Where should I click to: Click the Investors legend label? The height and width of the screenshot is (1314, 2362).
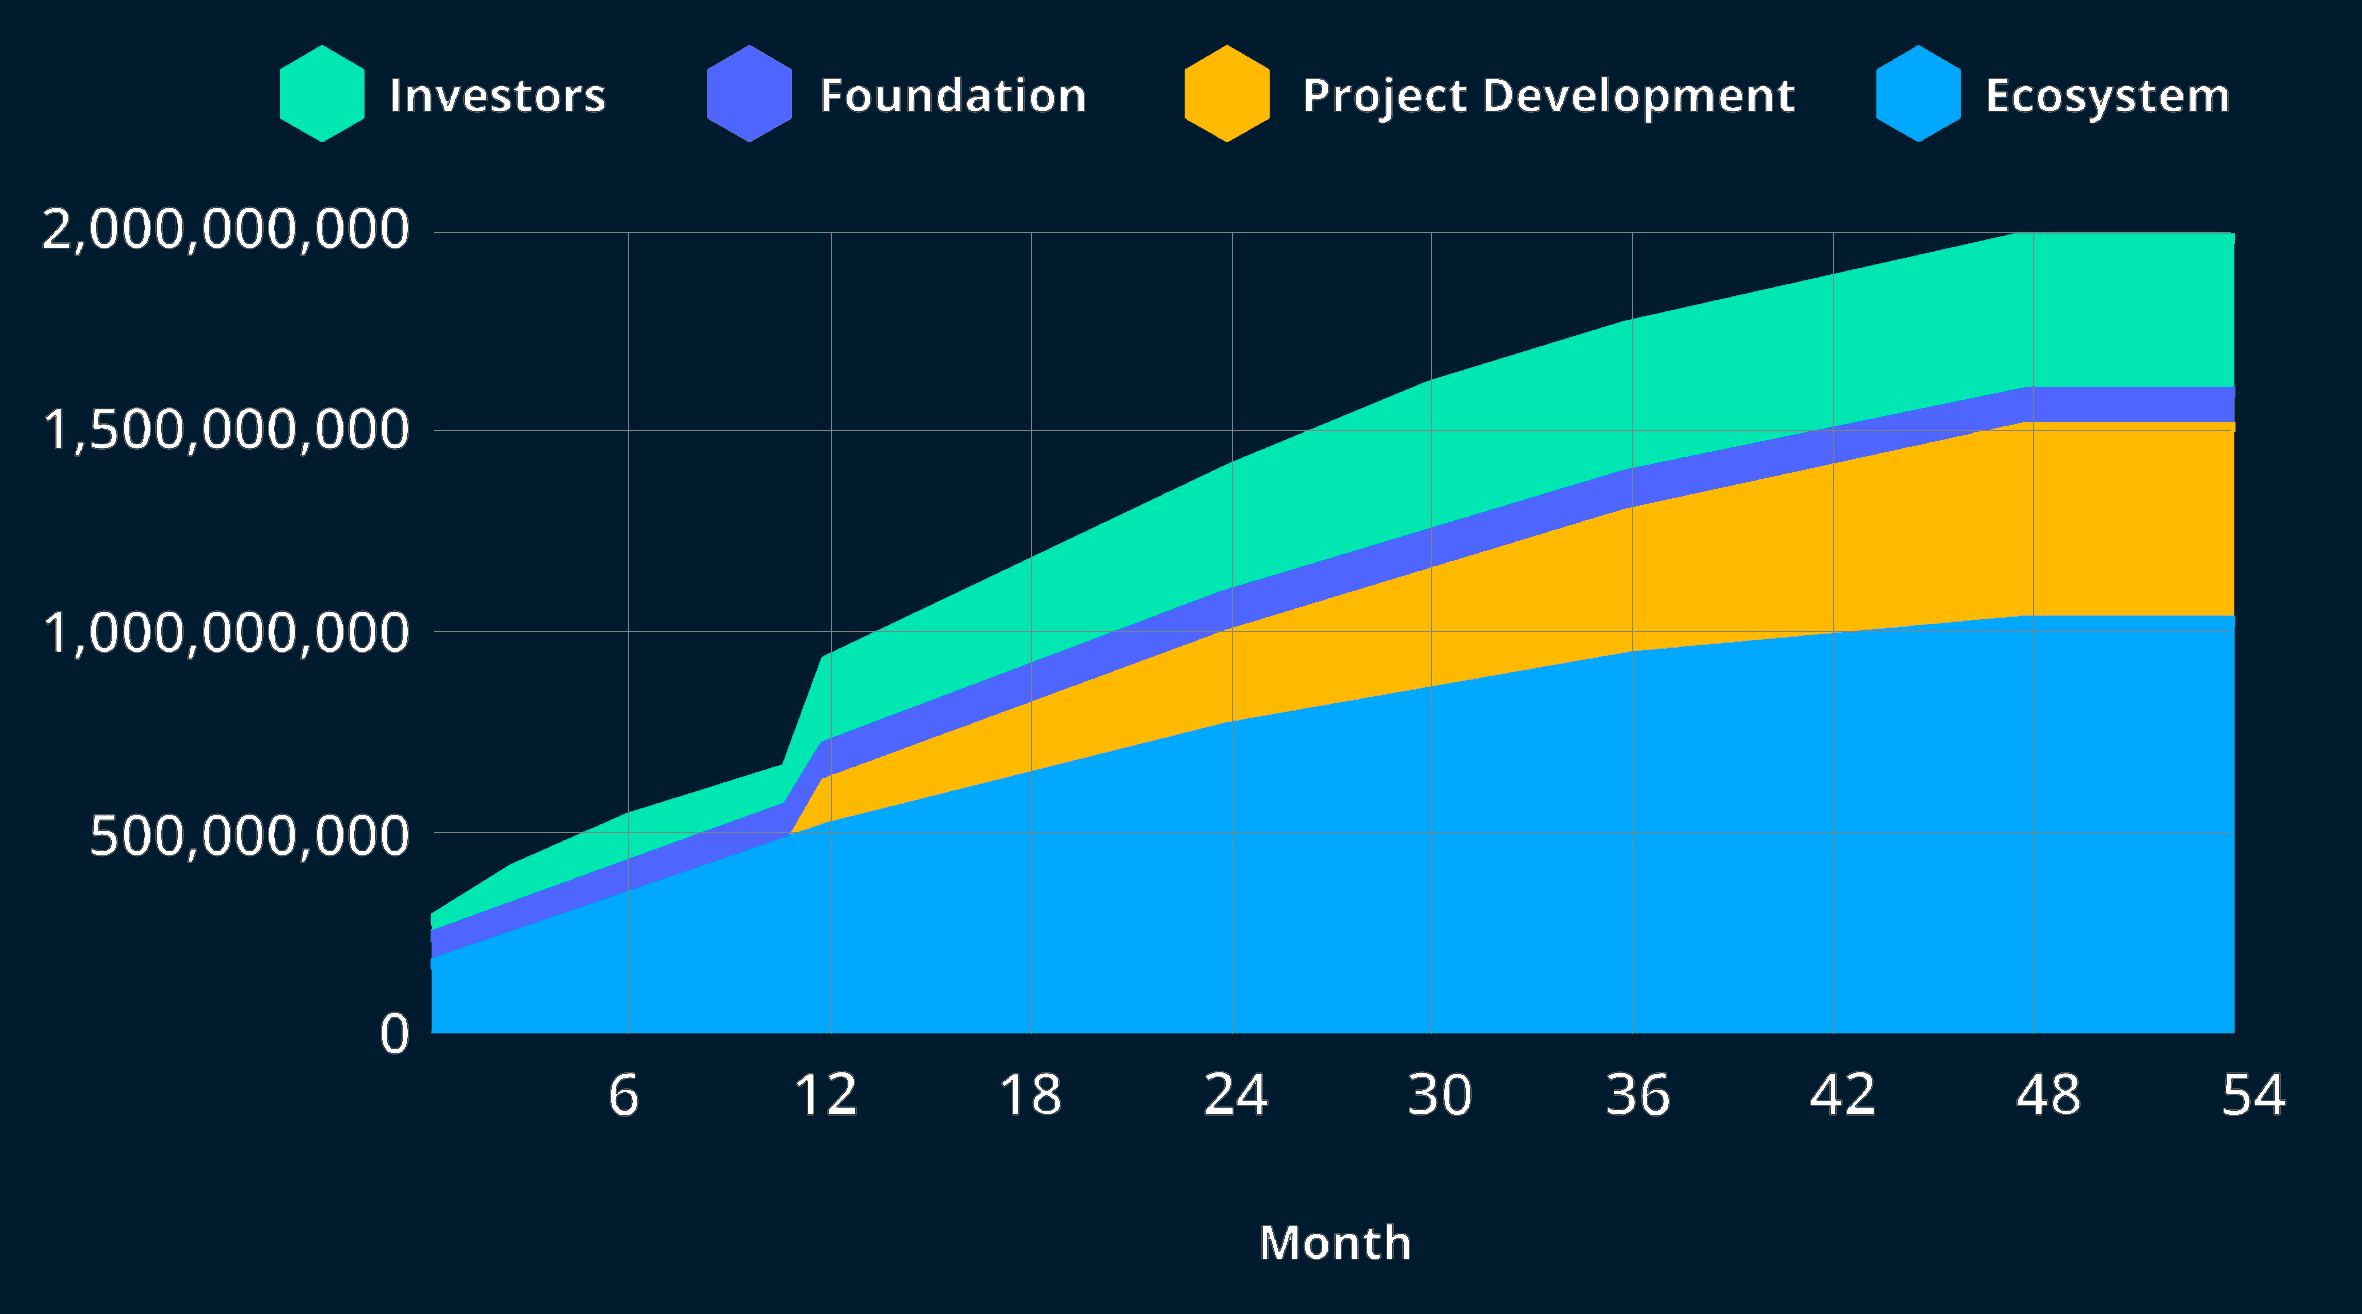point(497,96)
